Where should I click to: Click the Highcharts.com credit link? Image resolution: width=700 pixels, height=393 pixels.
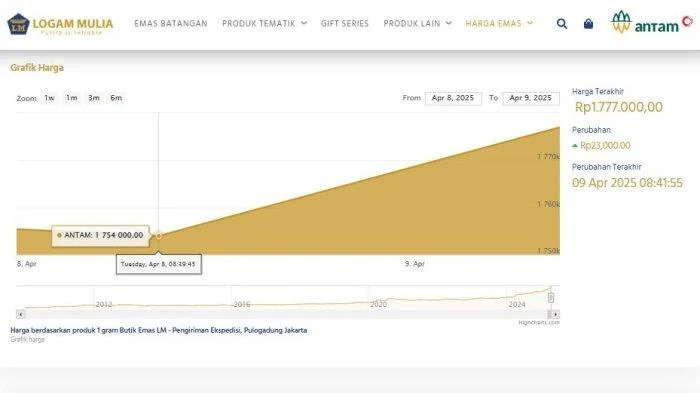pyautogui.click(x=539, y=322)
